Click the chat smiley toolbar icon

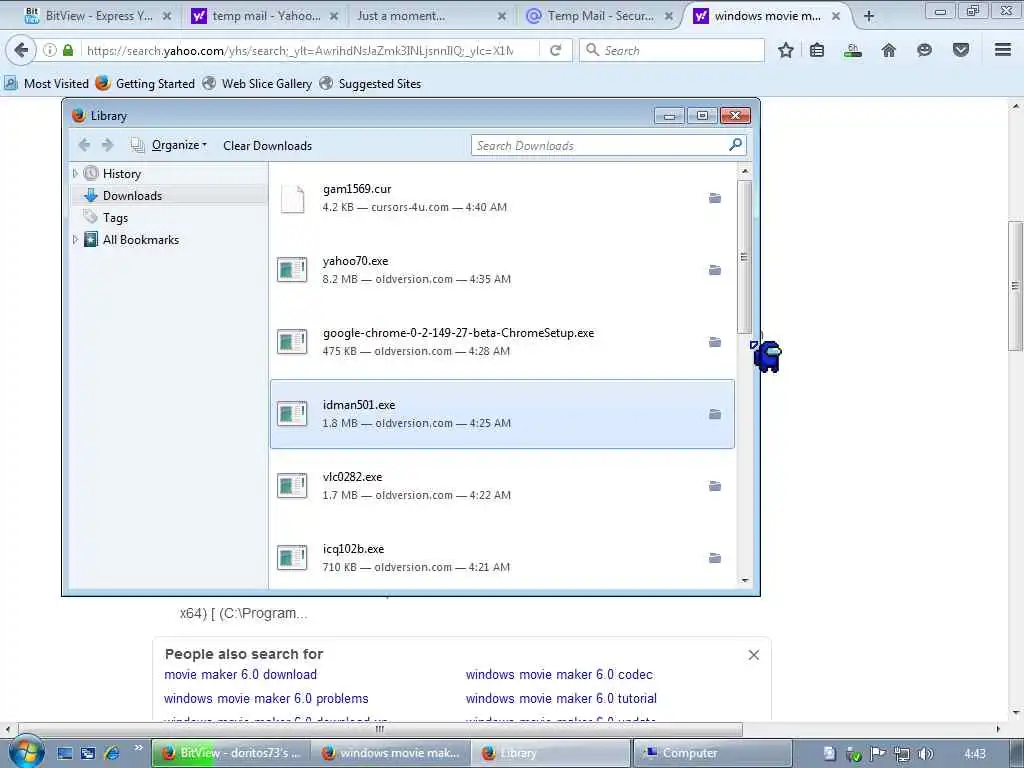(x=924, y=50)
